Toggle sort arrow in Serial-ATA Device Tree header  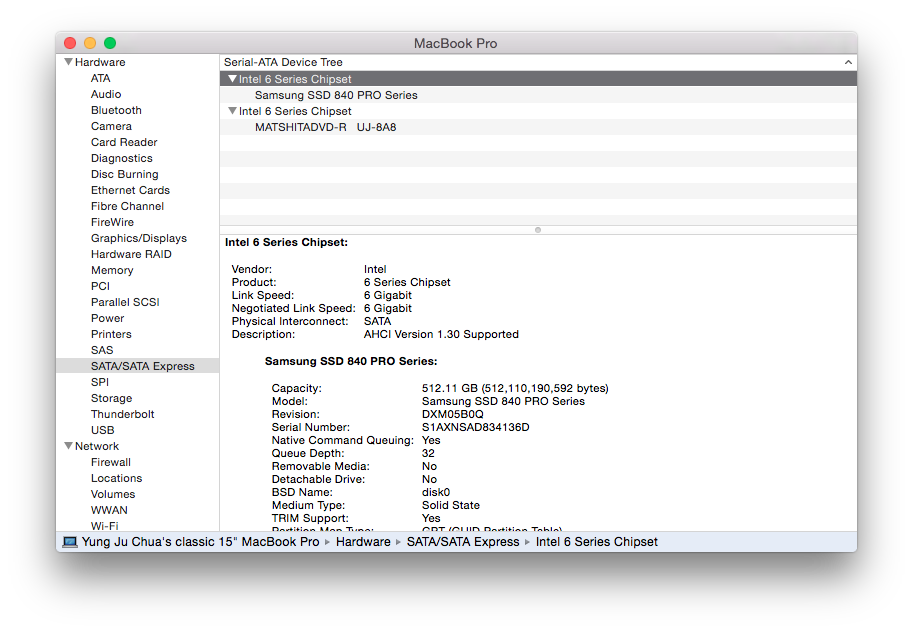point(848,62)
